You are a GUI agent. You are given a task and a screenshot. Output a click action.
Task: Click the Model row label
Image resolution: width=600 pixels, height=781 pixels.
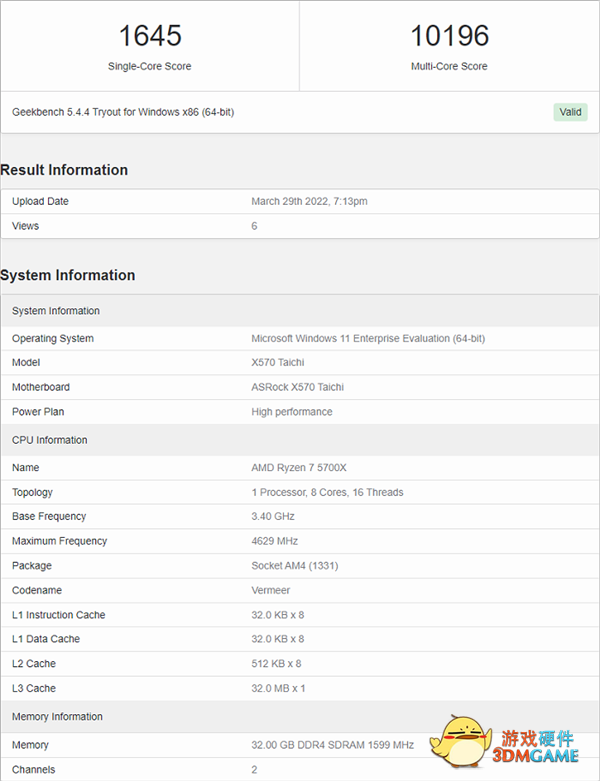(26, 363)
